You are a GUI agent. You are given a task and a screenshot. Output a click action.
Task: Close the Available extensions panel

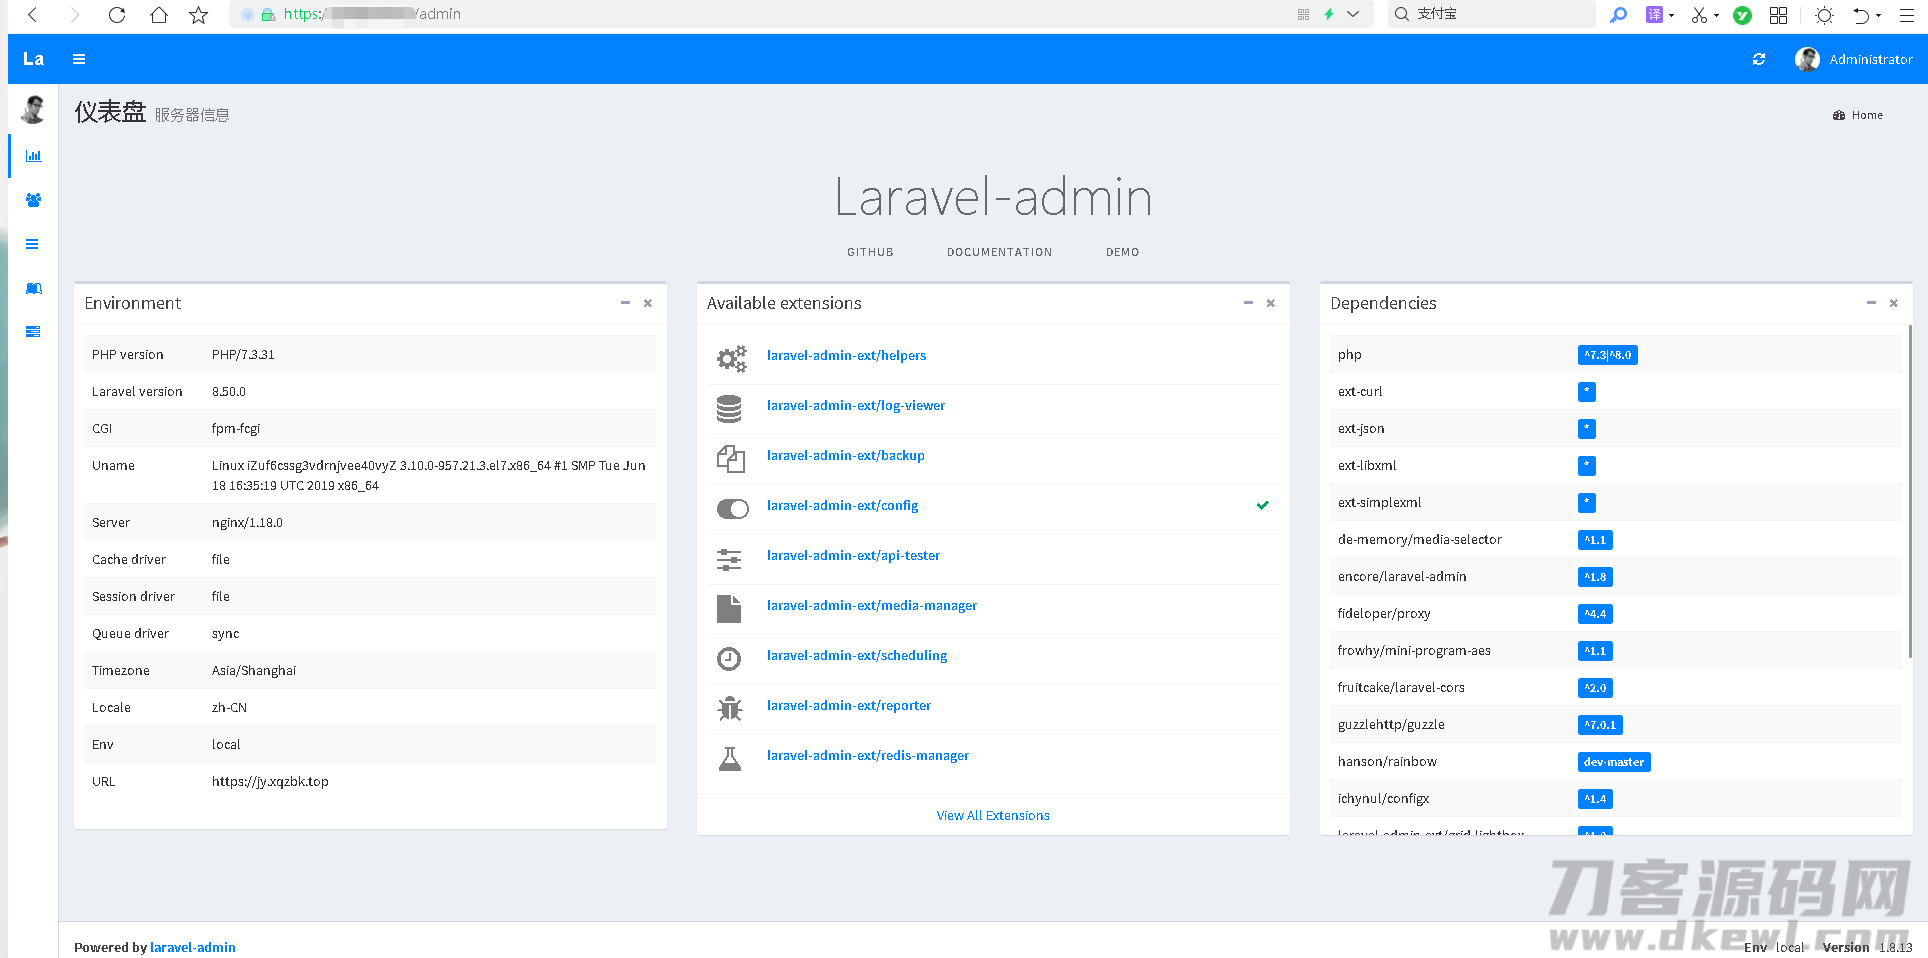(x=1271, y=303)
